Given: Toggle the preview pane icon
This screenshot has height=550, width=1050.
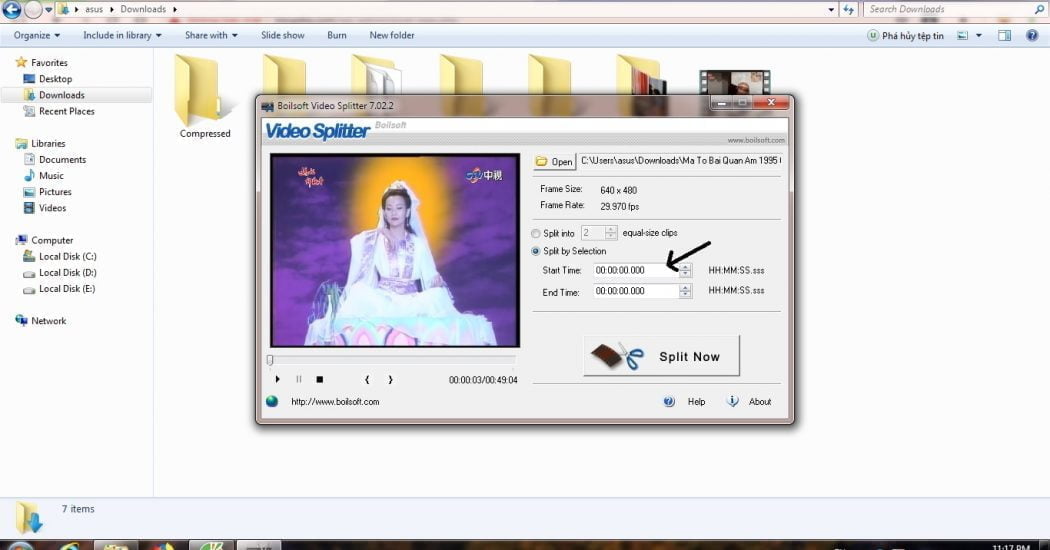Looking at the screenshot, I should (1004, 36).
